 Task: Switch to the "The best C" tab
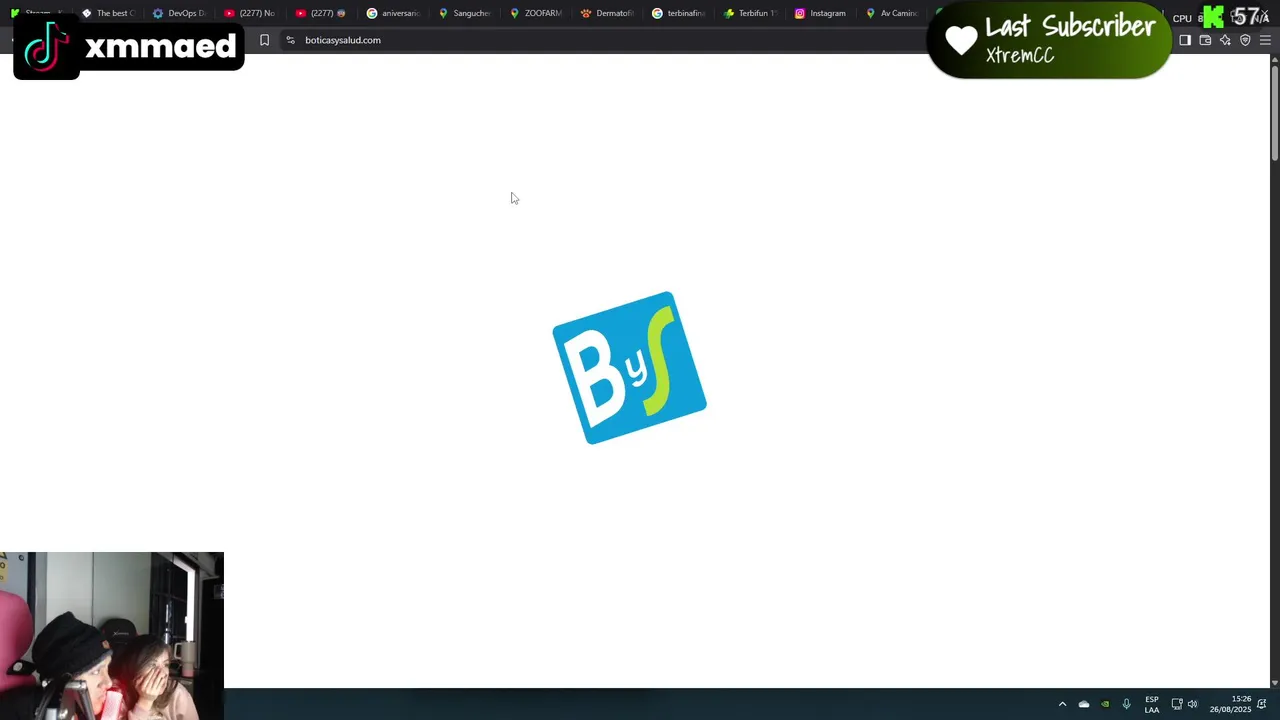coord(108,13)
